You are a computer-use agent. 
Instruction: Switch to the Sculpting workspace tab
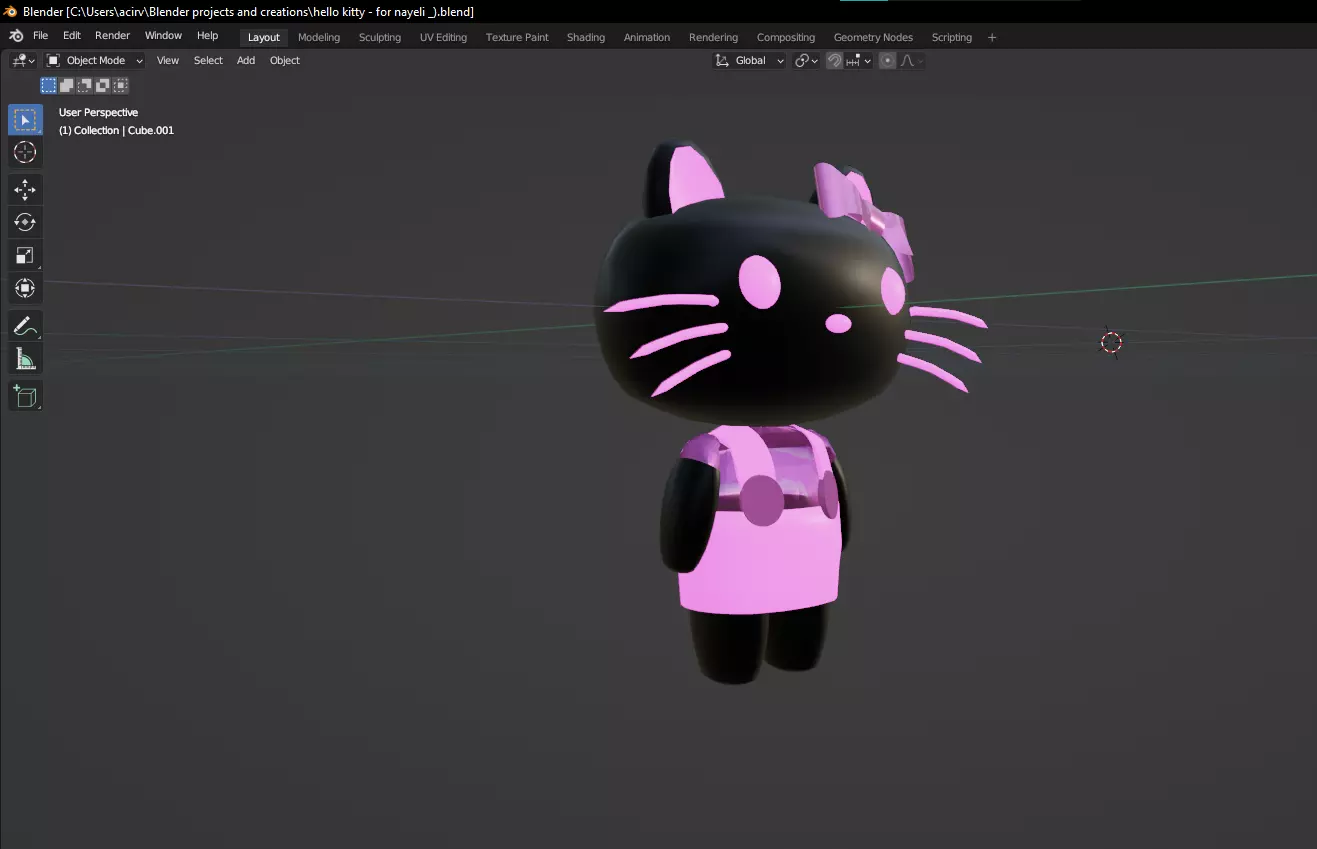pos(380,38)
